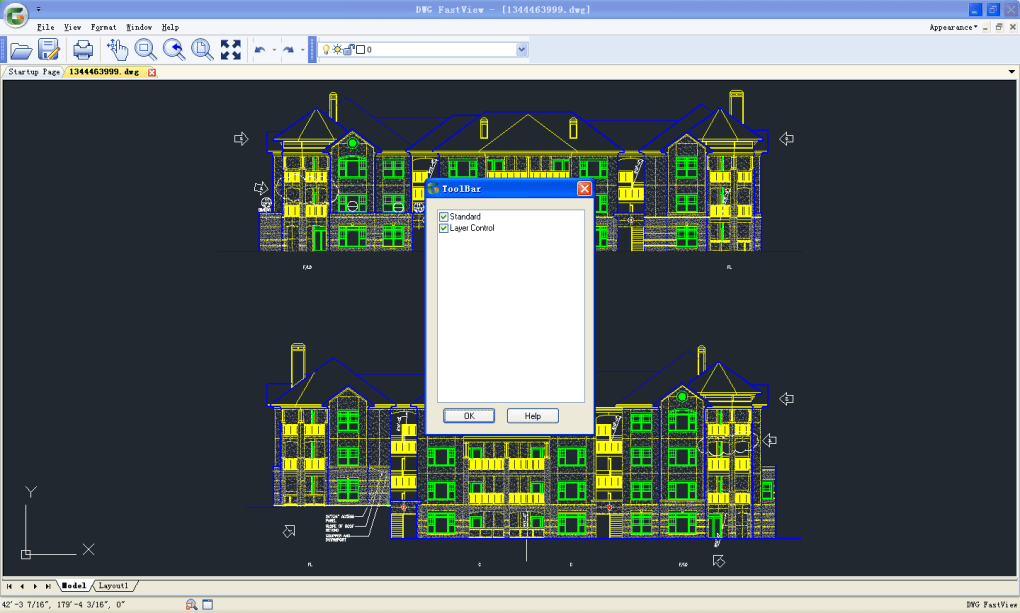The width and height of the screenshot is (1020, 613).
Task: Select the Zoom Realtime tool
Action: [145, 48]
